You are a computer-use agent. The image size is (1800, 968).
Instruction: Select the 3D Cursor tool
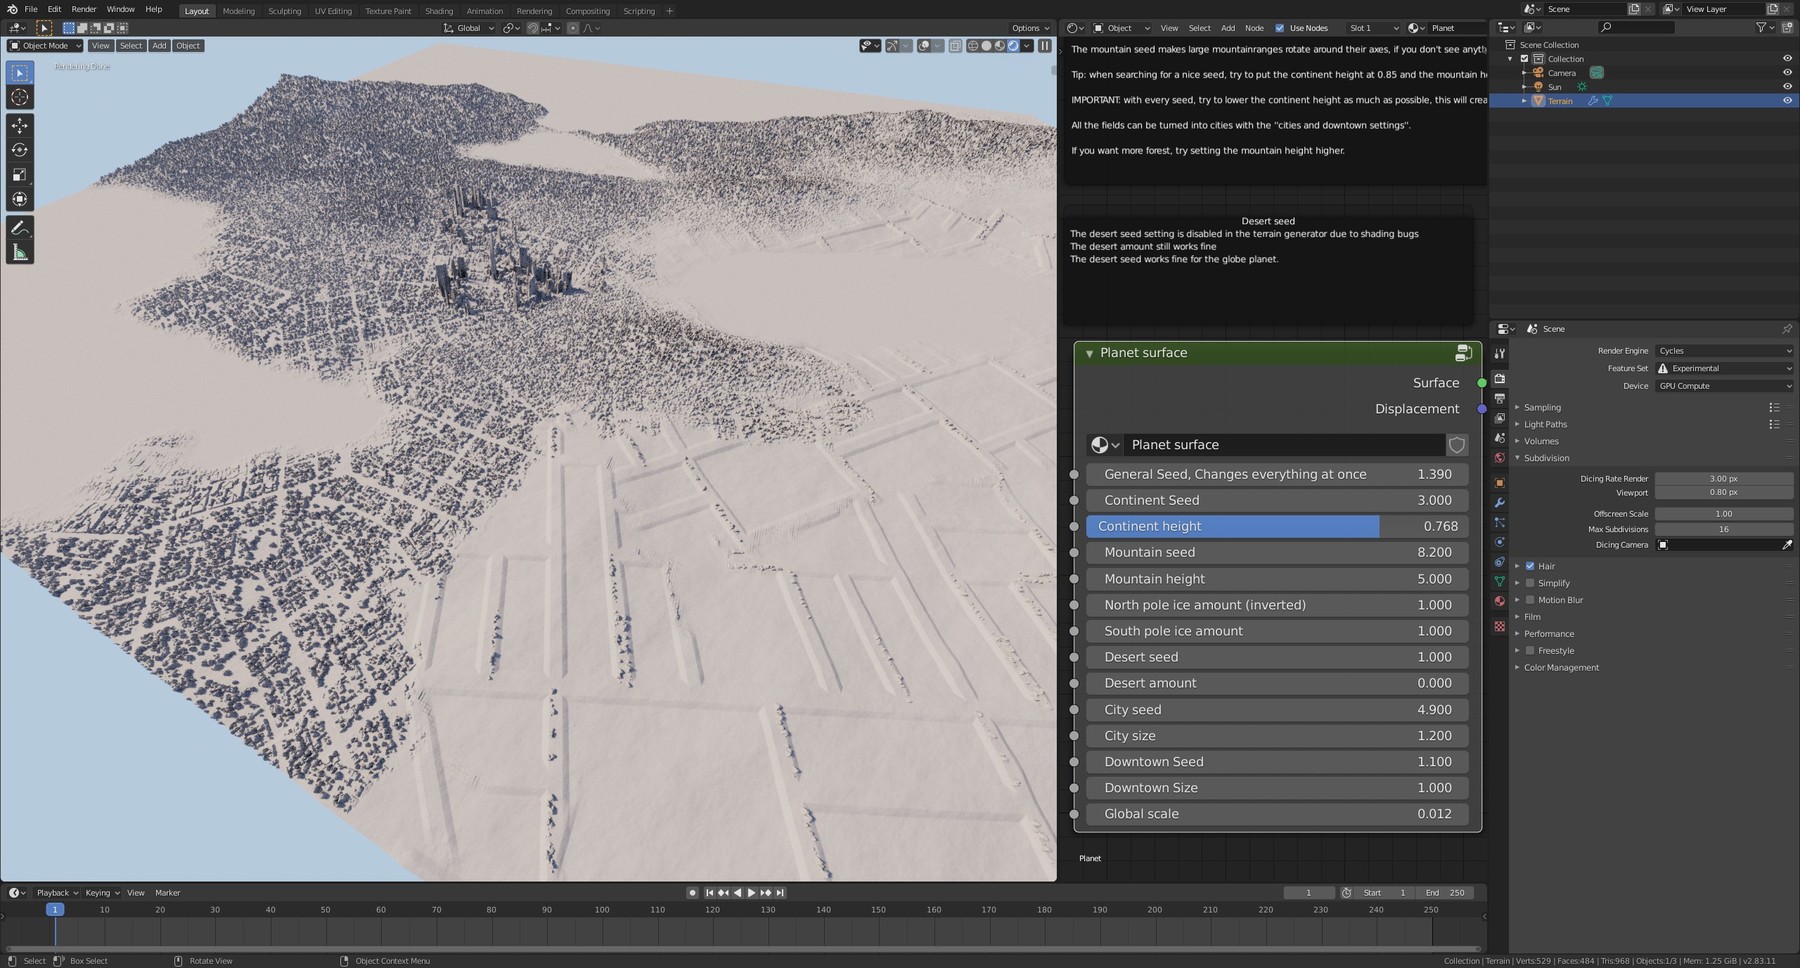[x=19, y=97]
